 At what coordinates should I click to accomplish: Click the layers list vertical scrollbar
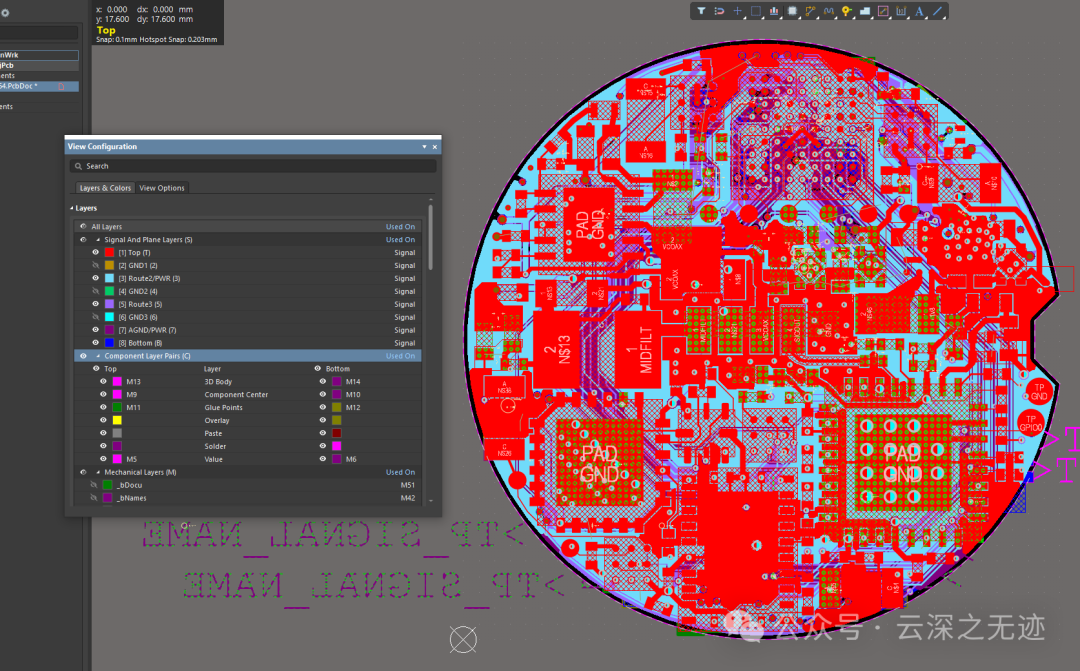(431, 238)
